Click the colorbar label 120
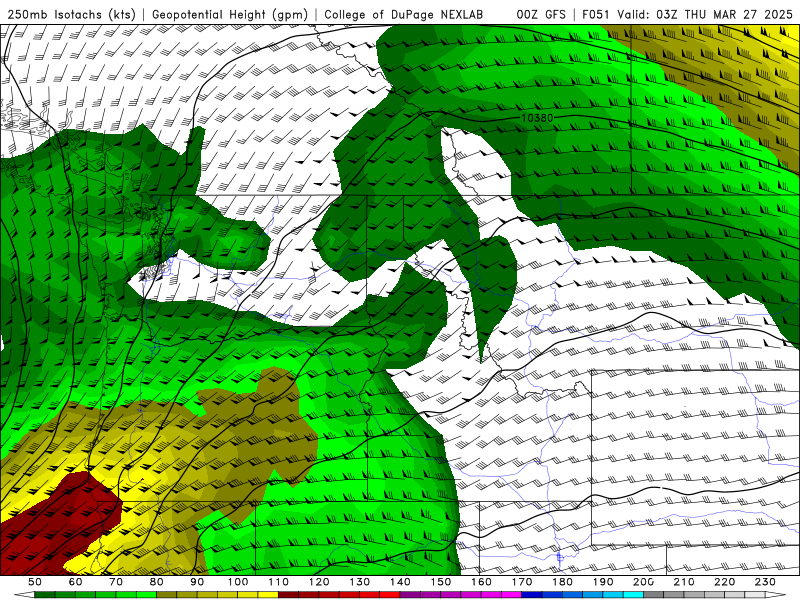The width and height of the screenshot is (800, 600). coord(319,582)
